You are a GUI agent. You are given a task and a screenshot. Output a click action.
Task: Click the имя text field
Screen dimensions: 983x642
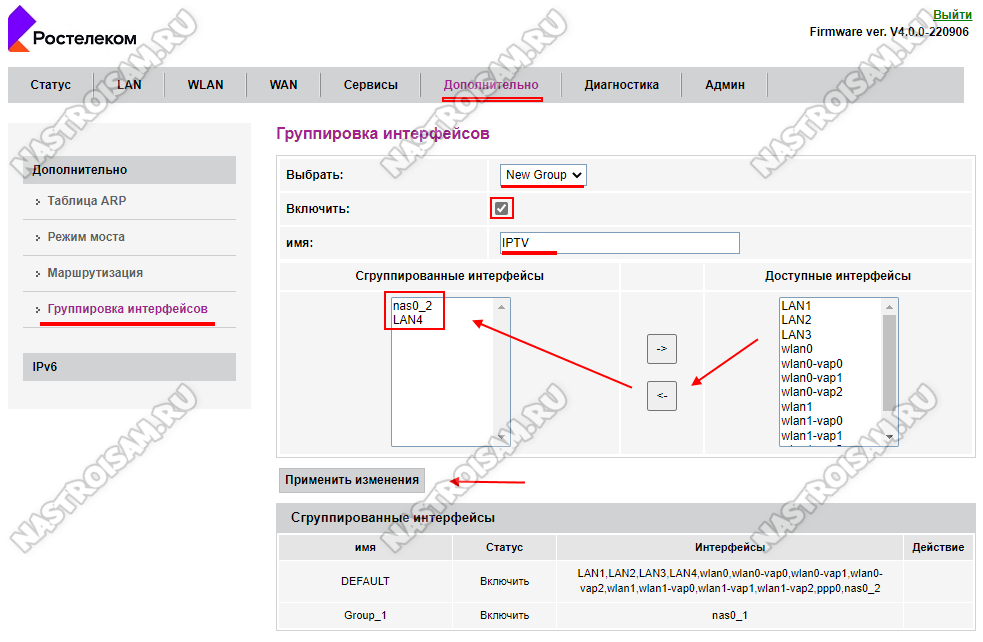tap(619, 243)
